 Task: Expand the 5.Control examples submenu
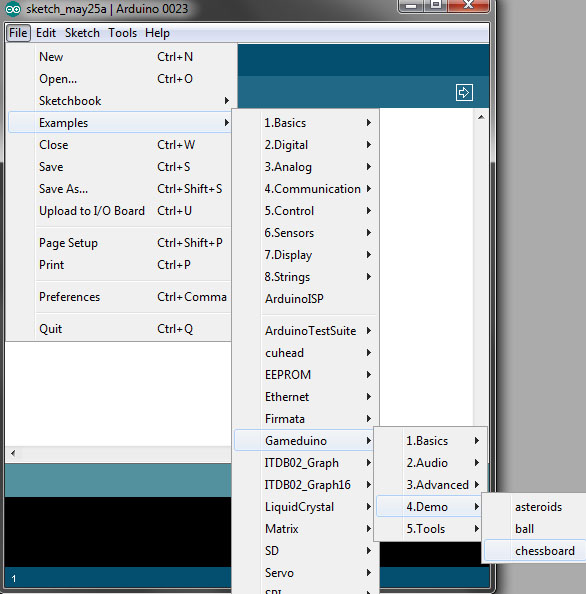(306, 211)
